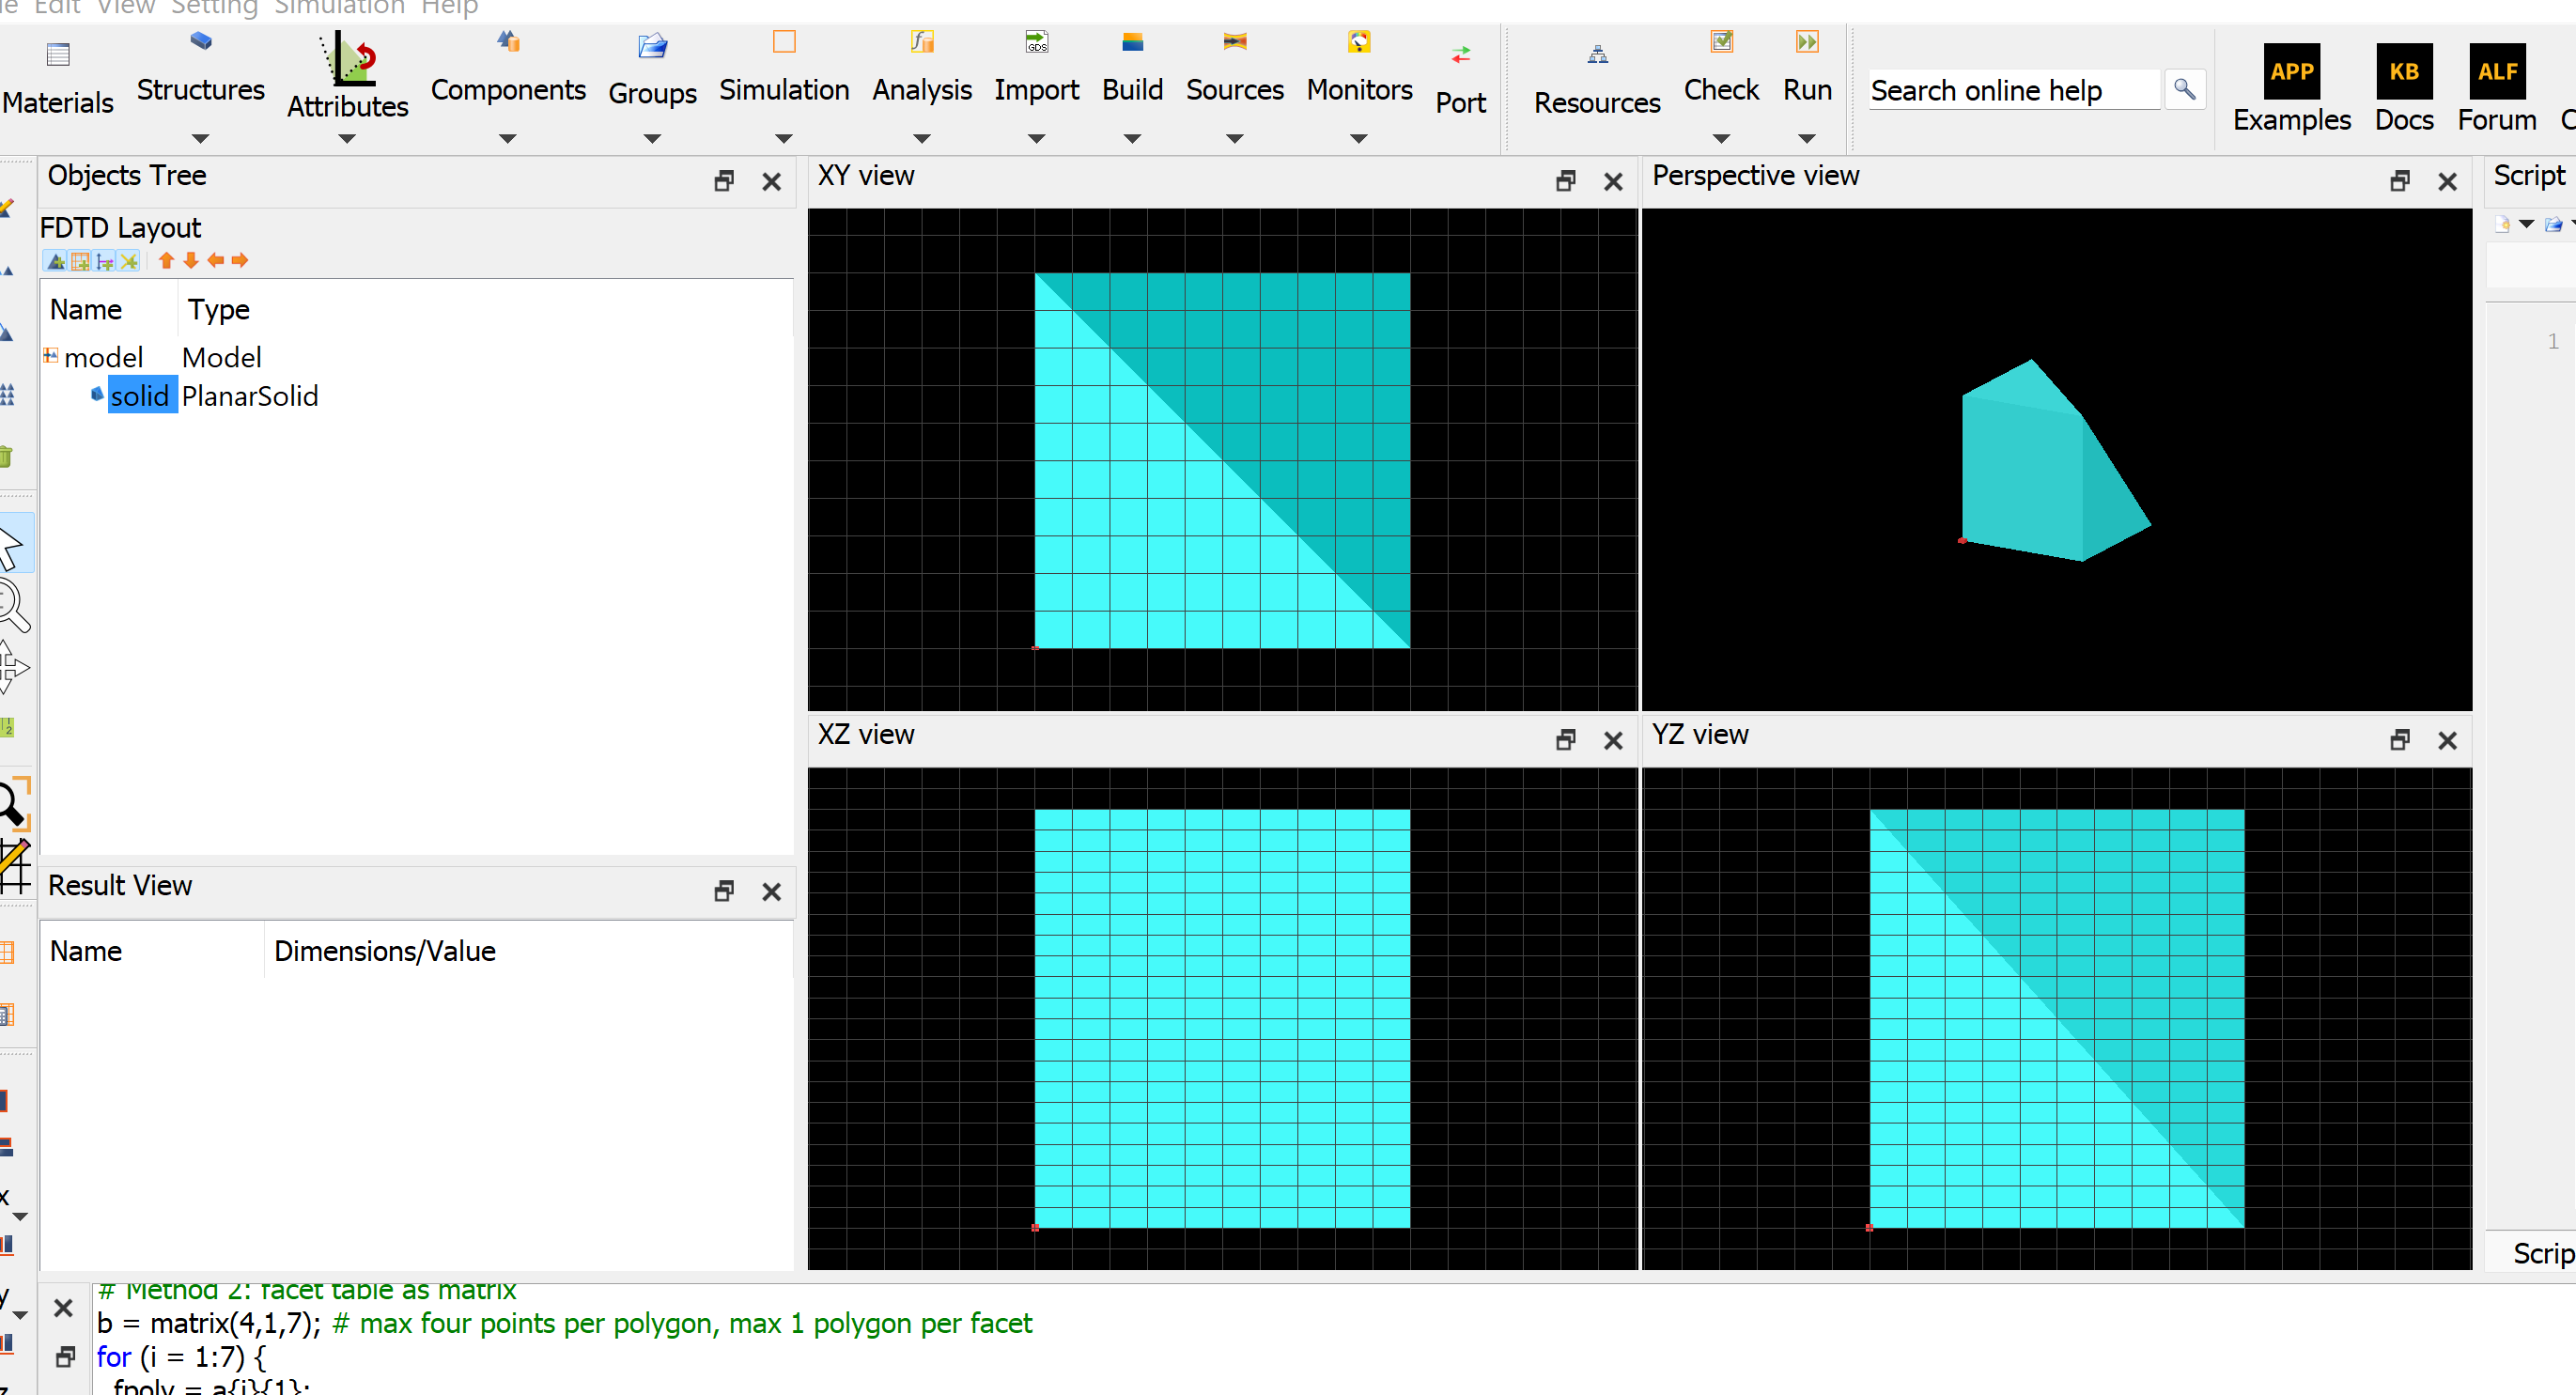Undock the Result View panel
The height and width of the screenshot is (1395, 2576).
(724, 891)
